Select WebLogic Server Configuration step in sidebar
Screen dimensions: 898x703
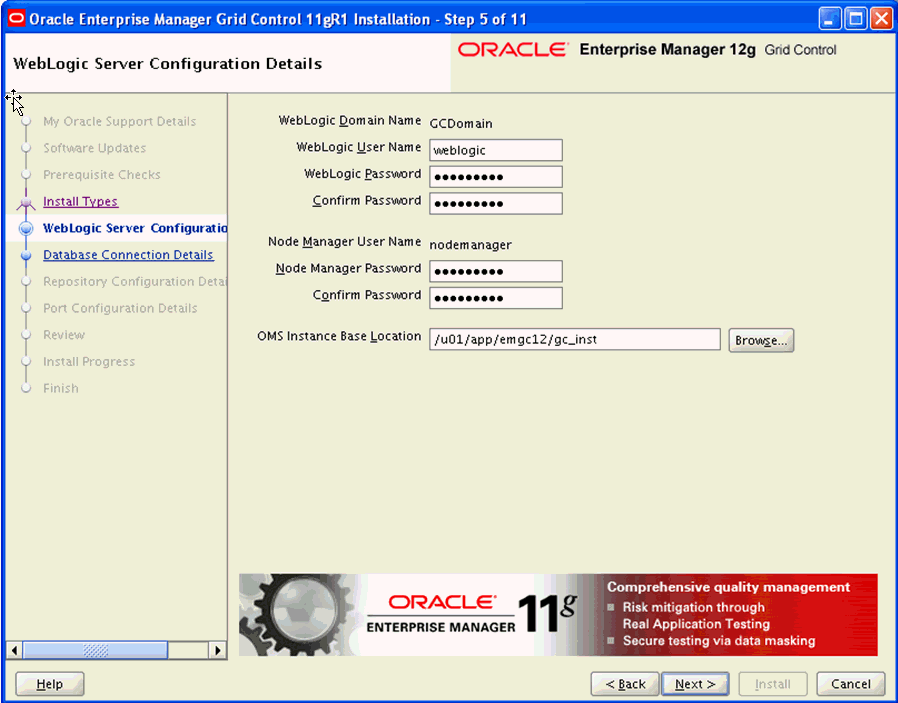coord(135,228)
